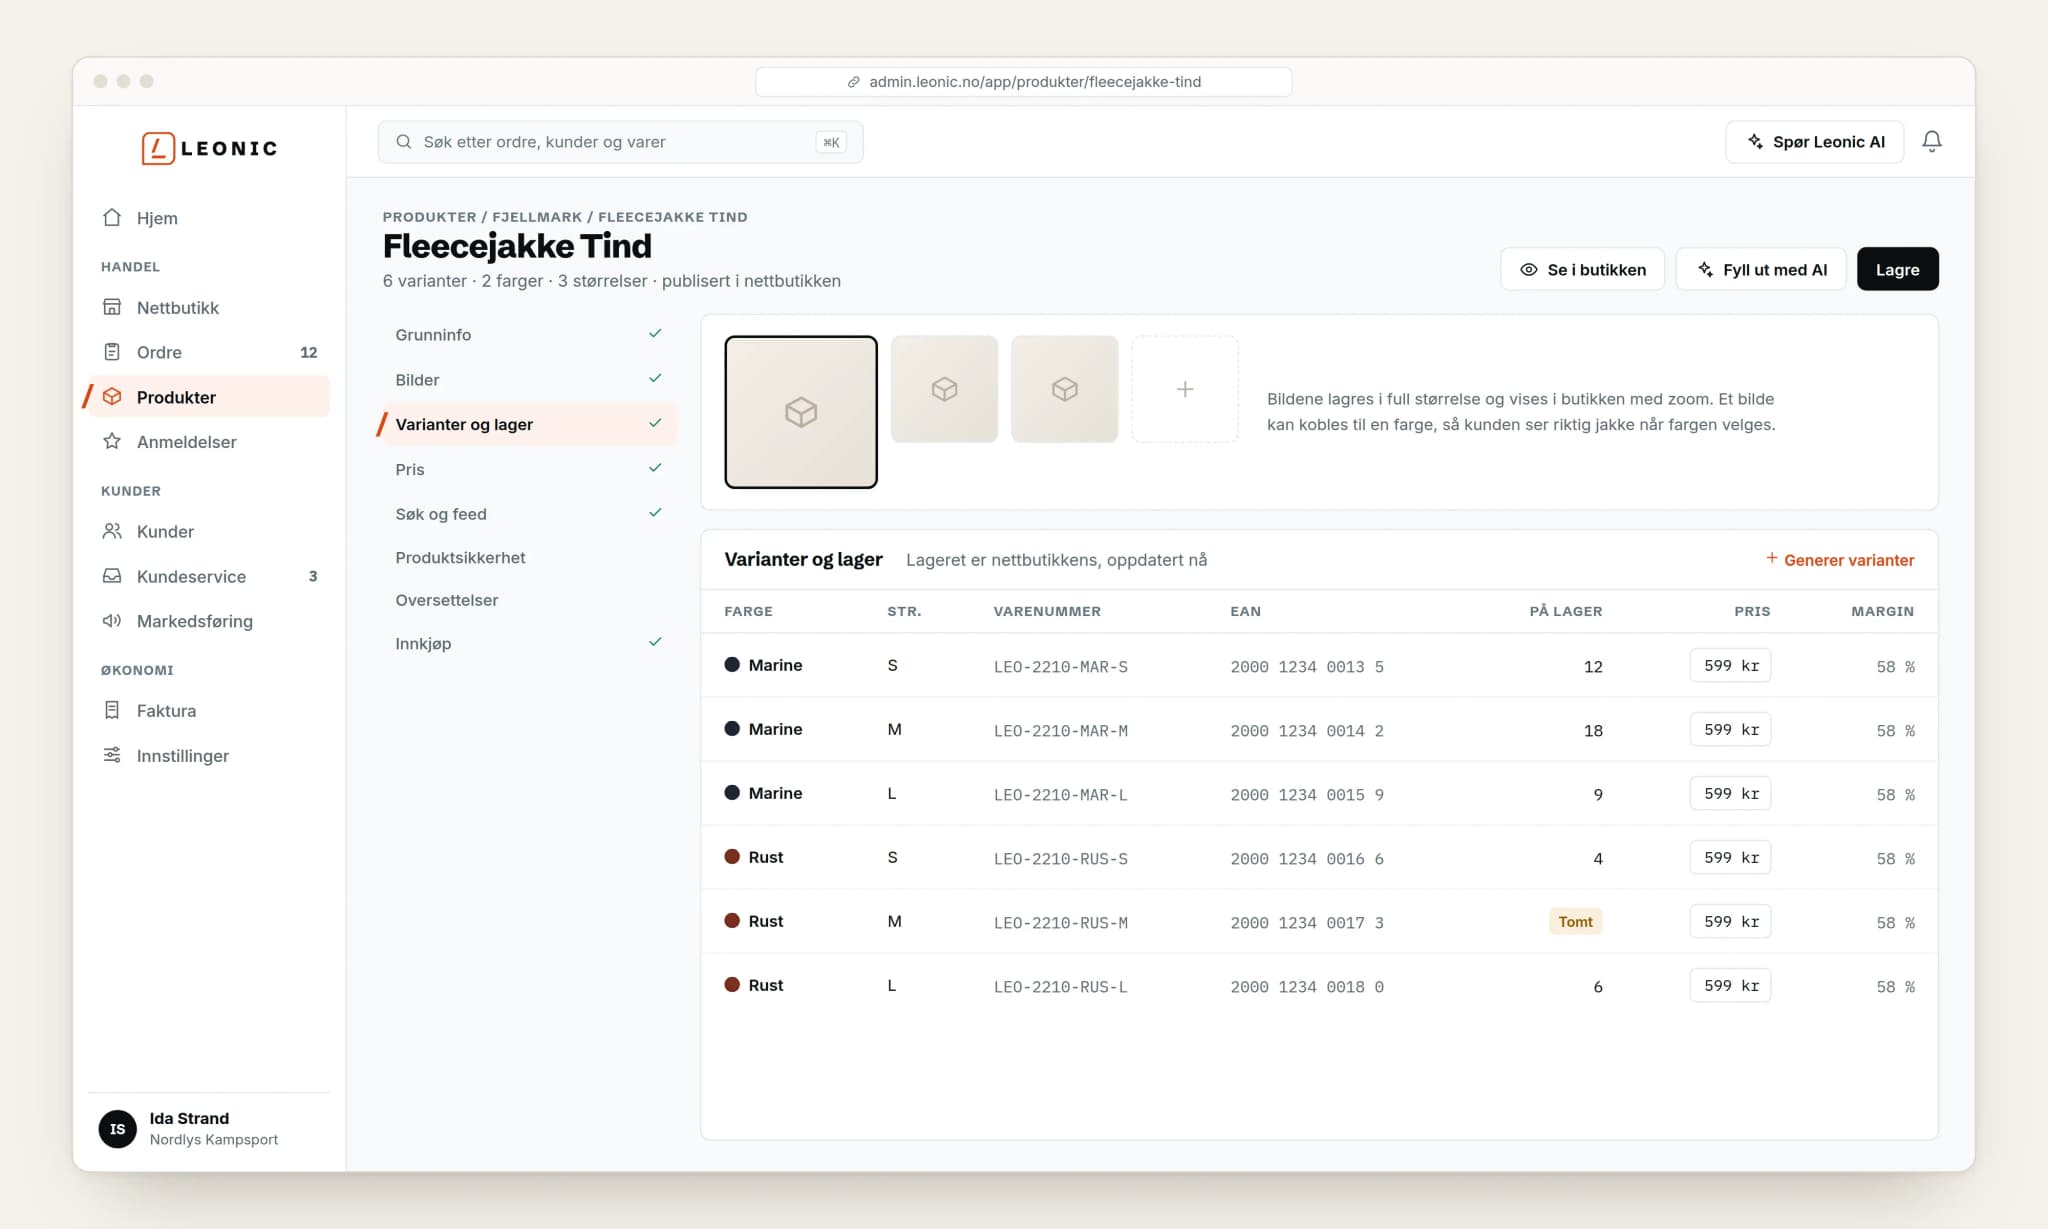The width and height of the screenshot is (2048, 1229).
Task: Save product with Lagre button
Action: (x=1897, y=269)
